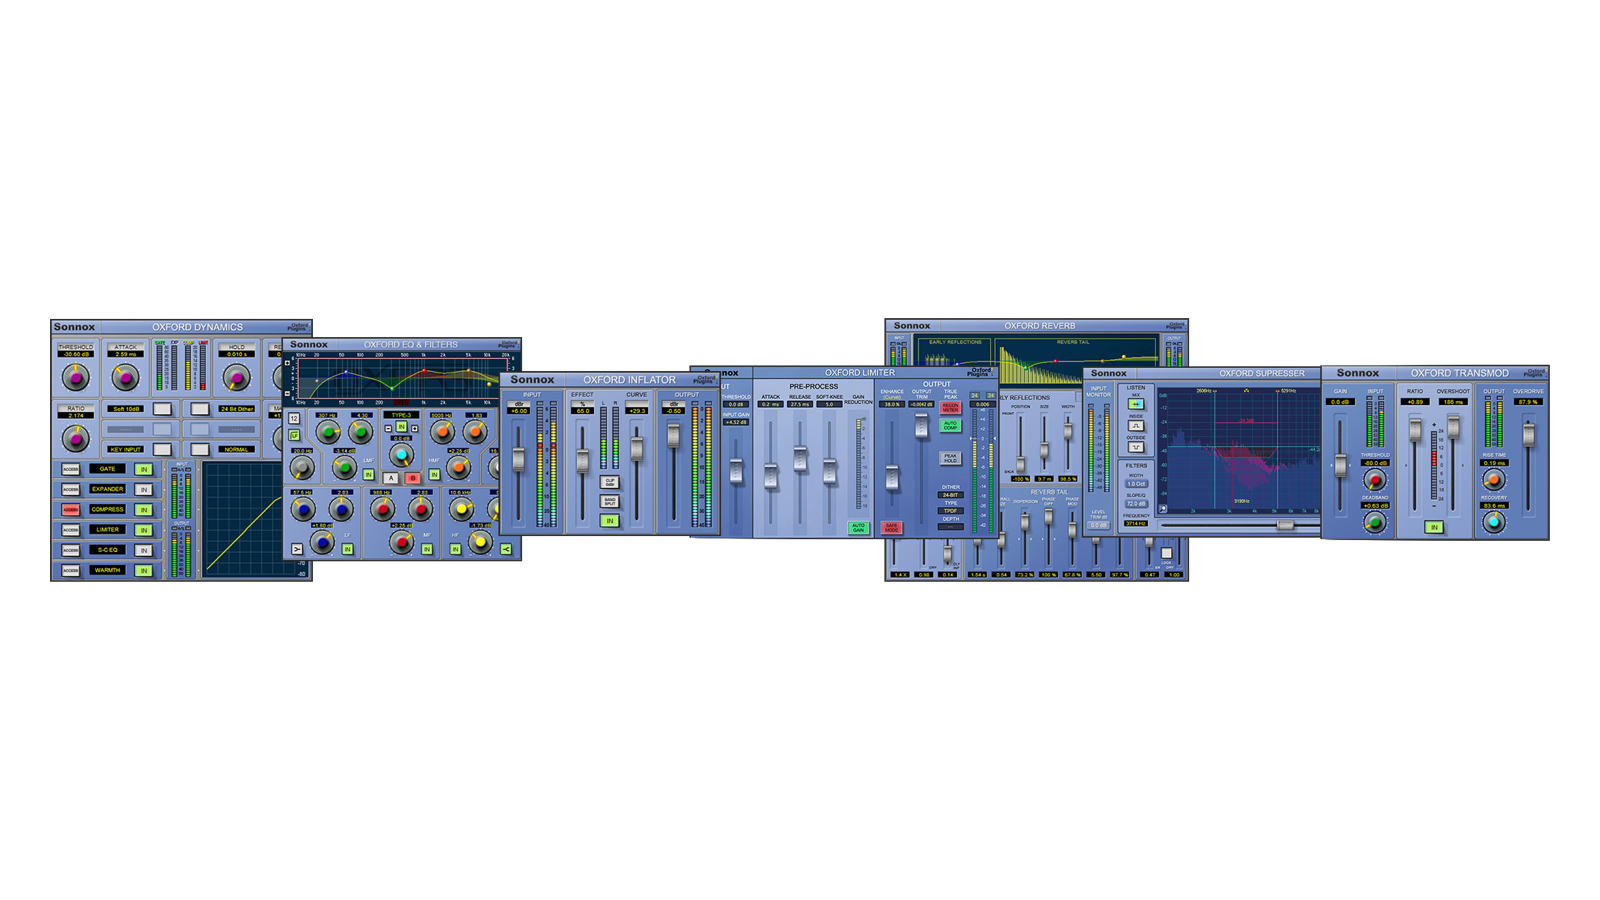Image resolution: width=1600 pixels, height=900 pixels.
Task: Click the blue LF frequency knob in EQ
Action: [303, 509]
